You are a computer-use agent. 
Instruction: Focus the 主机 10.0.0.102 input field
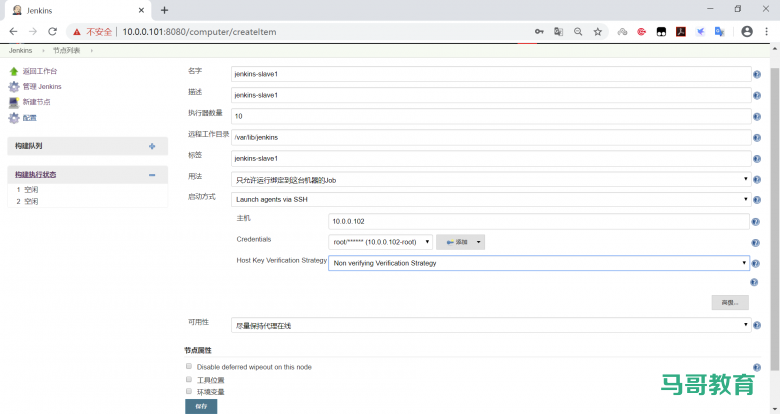pos(539,221)
